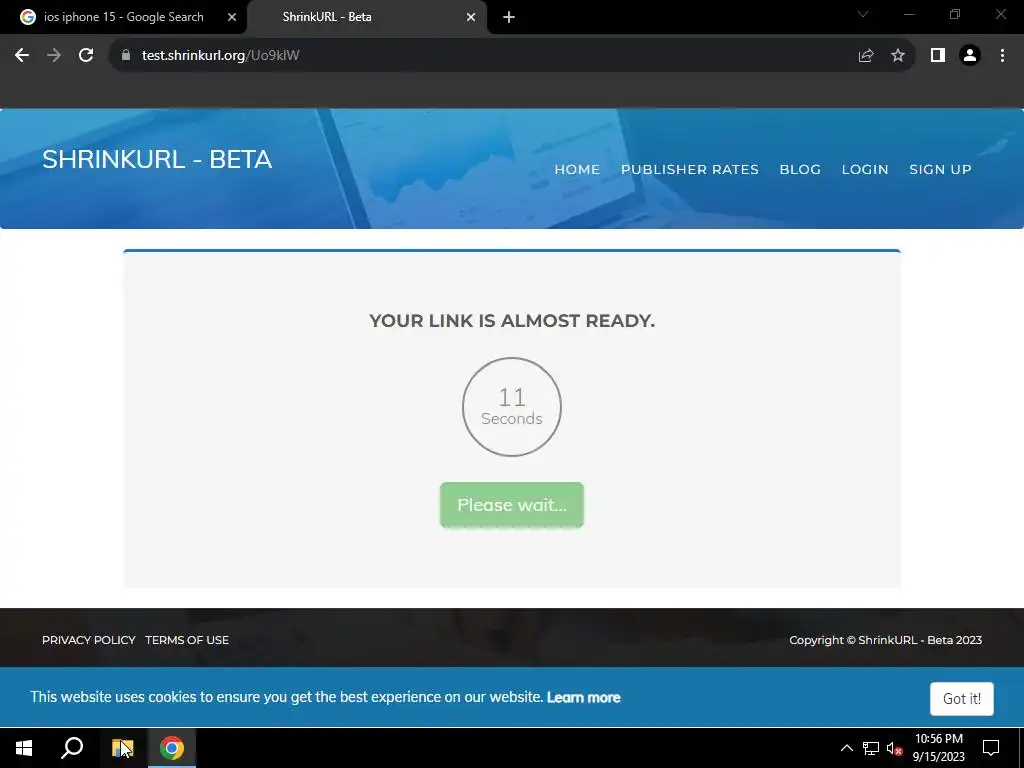Open Windows taskbar search

click(x=72, y=748)
